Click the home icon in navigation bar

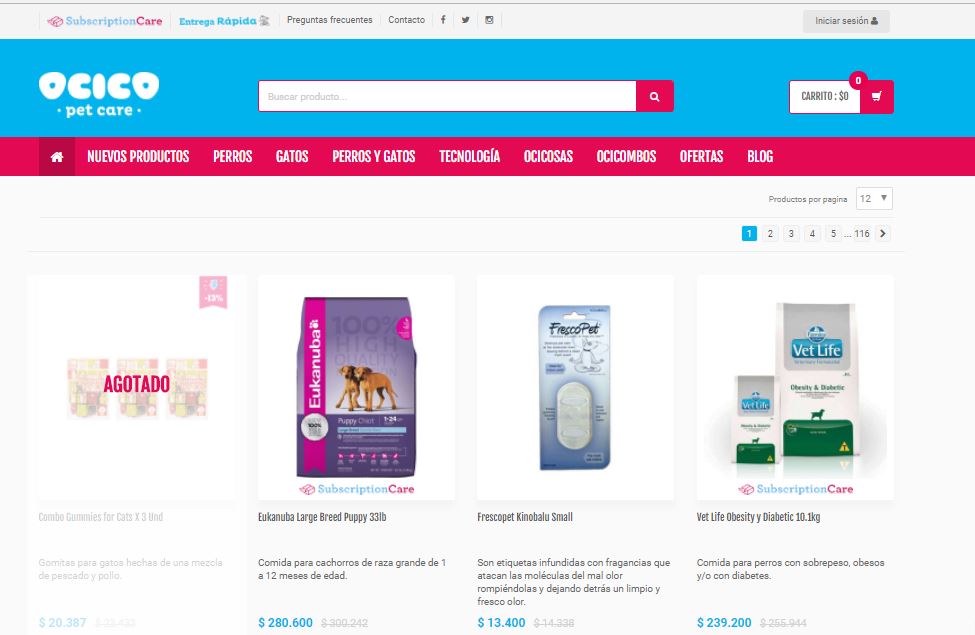click(x=57, y=157)
